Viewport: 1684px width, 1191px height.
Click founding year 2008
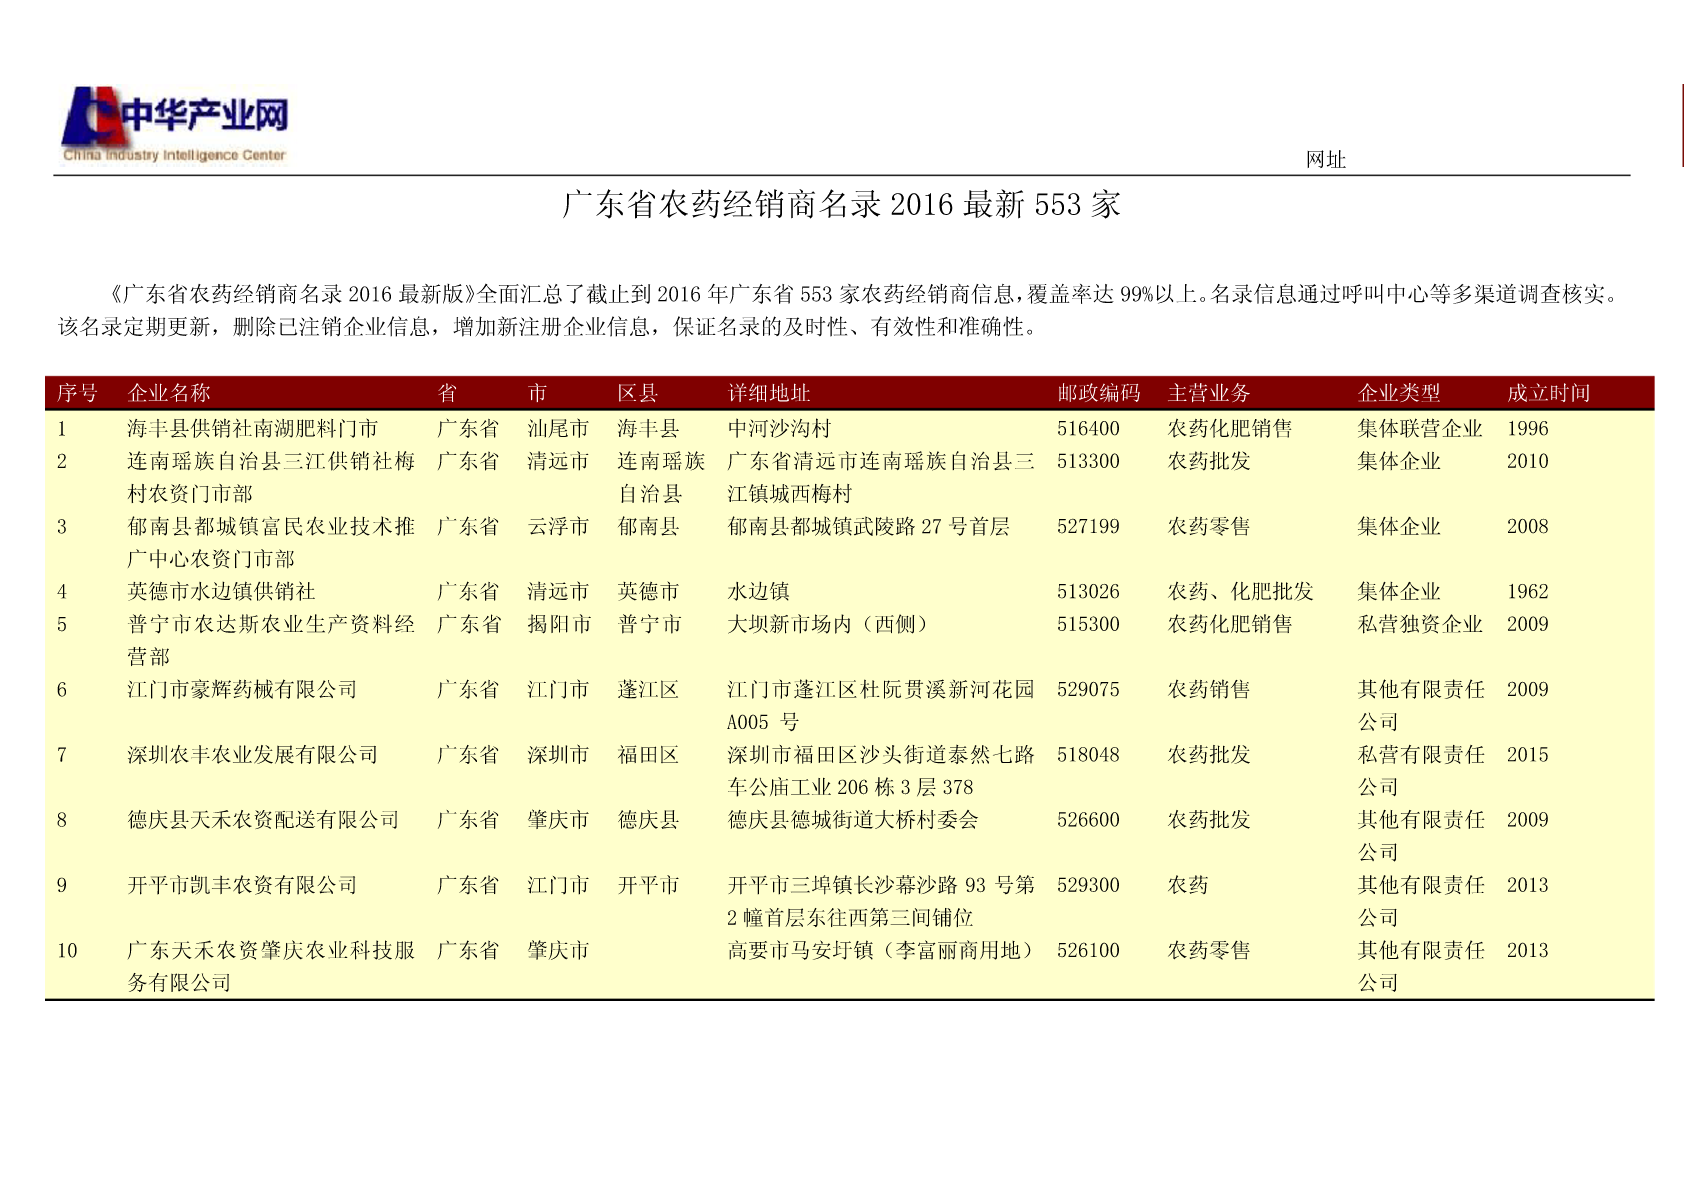(x=1527, y=526)
